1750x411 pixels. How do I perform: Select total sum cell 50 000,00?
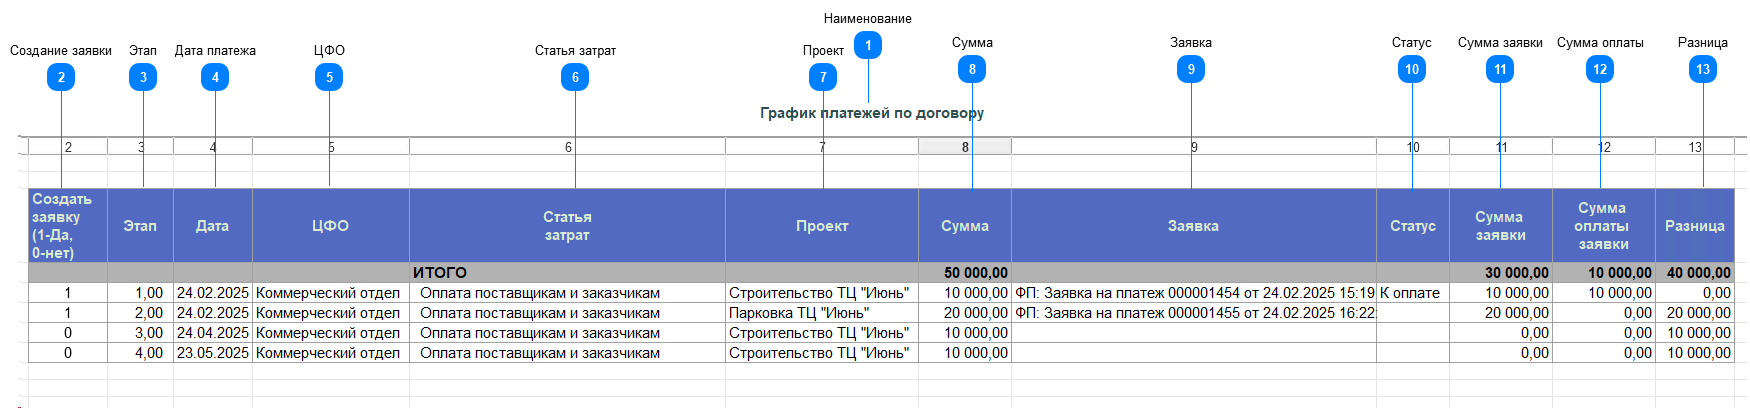point(965,273)
